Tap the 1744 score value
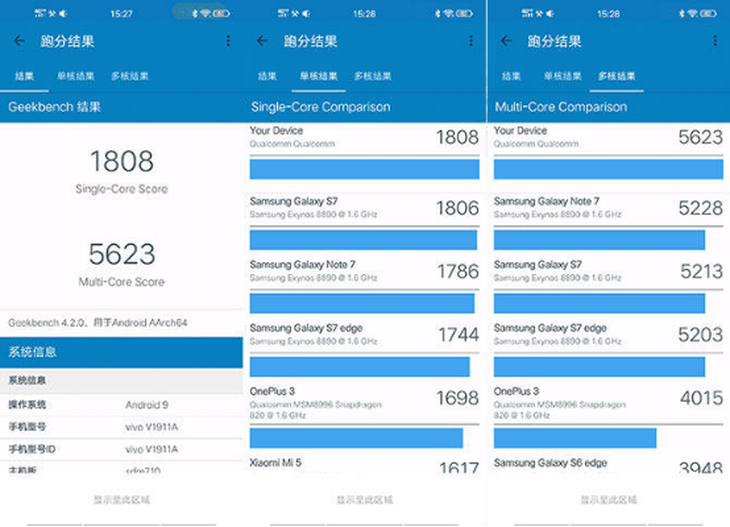Screen dimensions: 730x527 458,334
